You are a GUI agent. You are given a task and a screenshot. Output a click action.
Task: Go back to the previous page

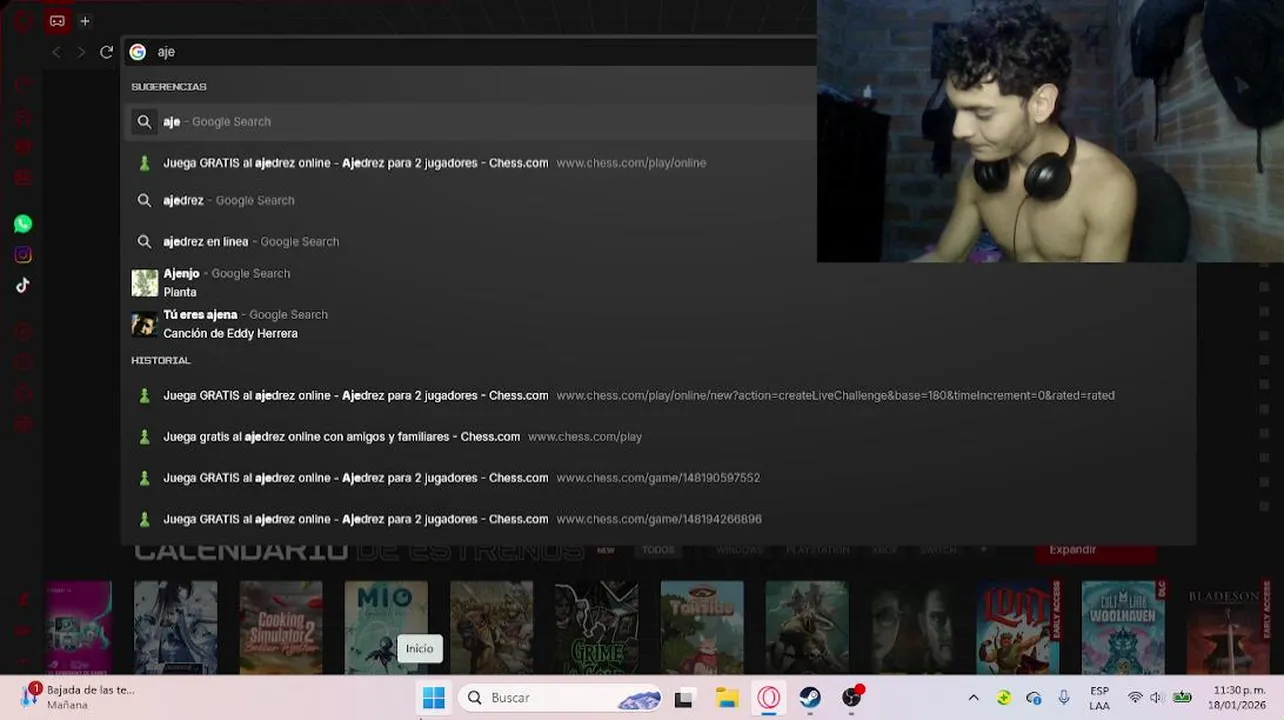56,52
